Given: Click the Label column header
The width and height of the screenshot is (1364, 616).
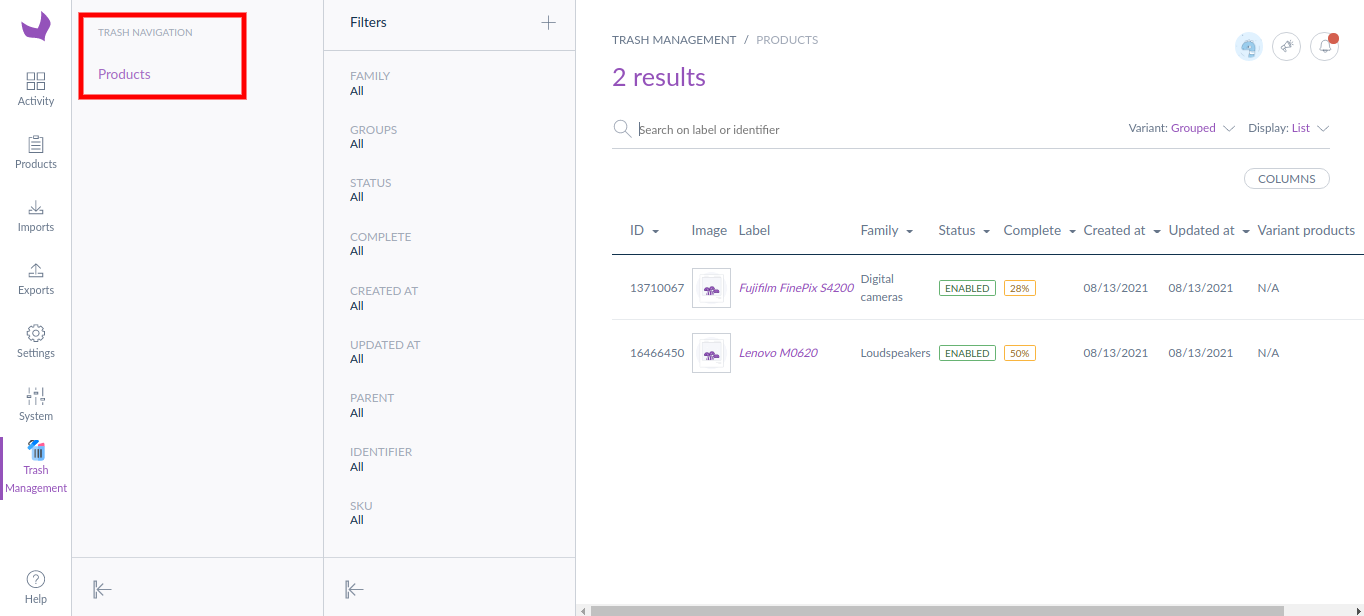Looking at the screenshot, I should tap(754, 230).
